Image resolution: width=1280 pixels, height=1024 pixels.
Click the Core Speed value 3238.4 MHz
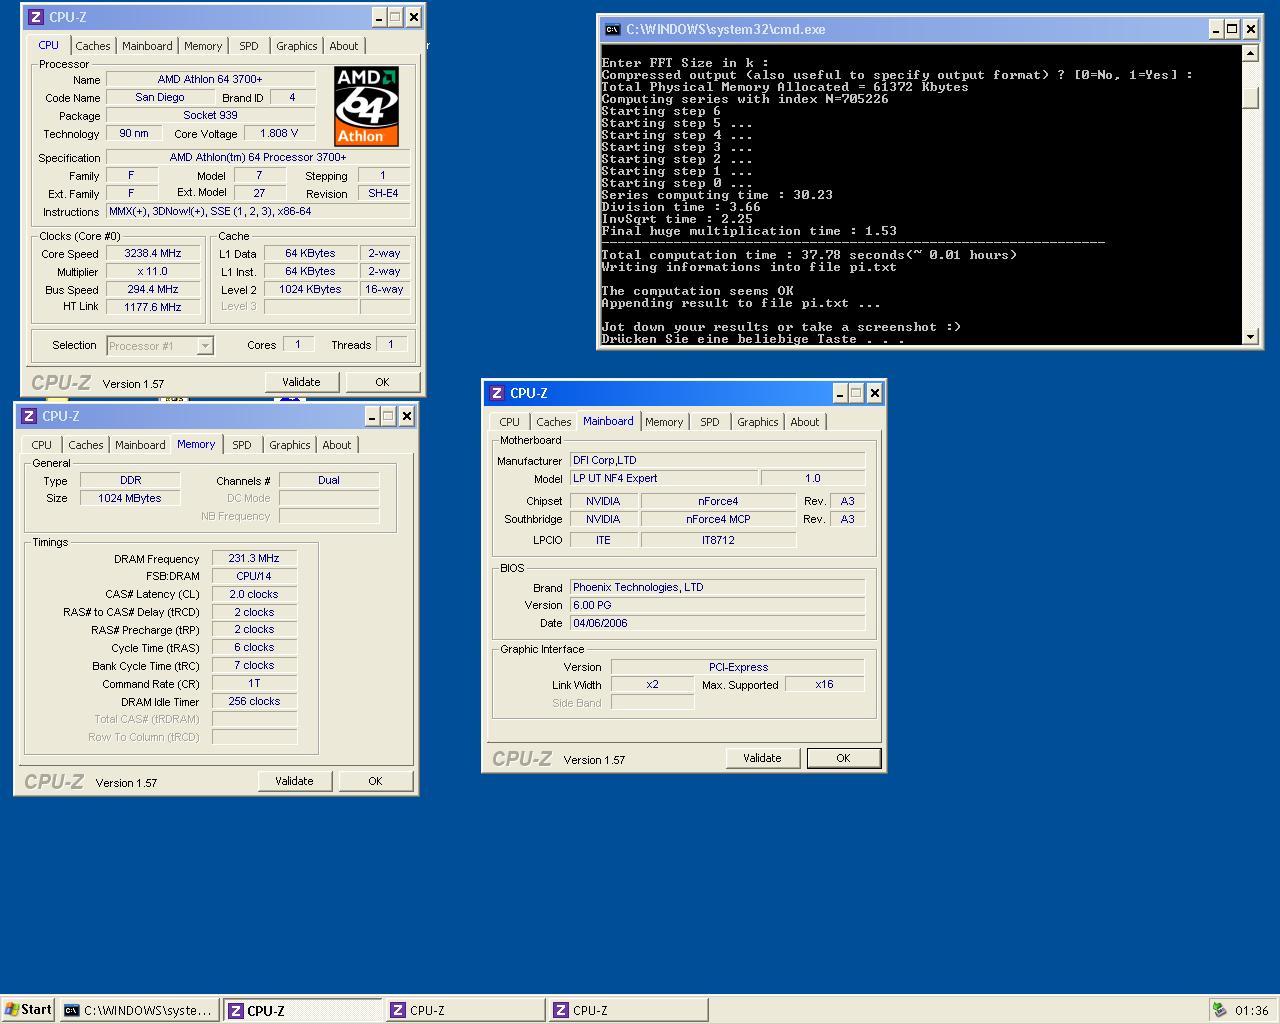click(x=153, y=254)
